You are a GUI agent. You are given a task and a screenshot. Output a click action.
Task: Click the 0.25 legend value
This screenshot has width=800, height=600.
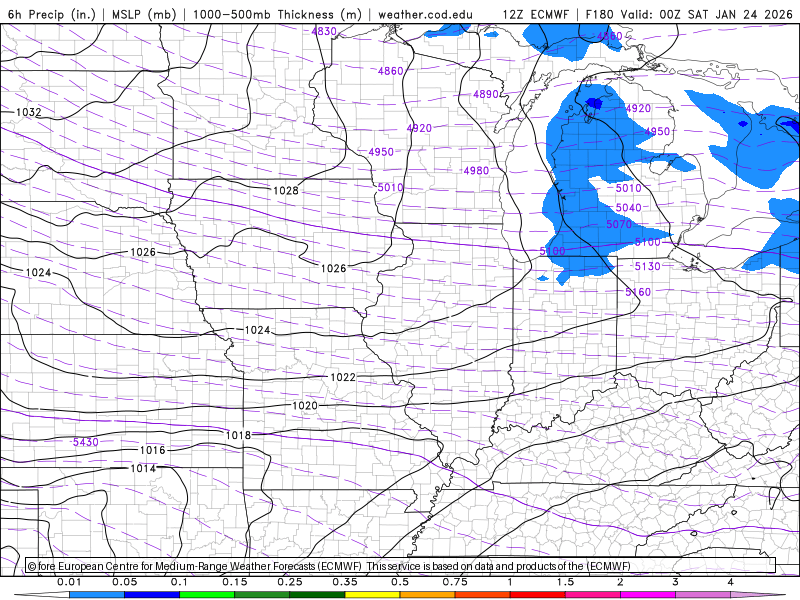click(x=290, y=582)
